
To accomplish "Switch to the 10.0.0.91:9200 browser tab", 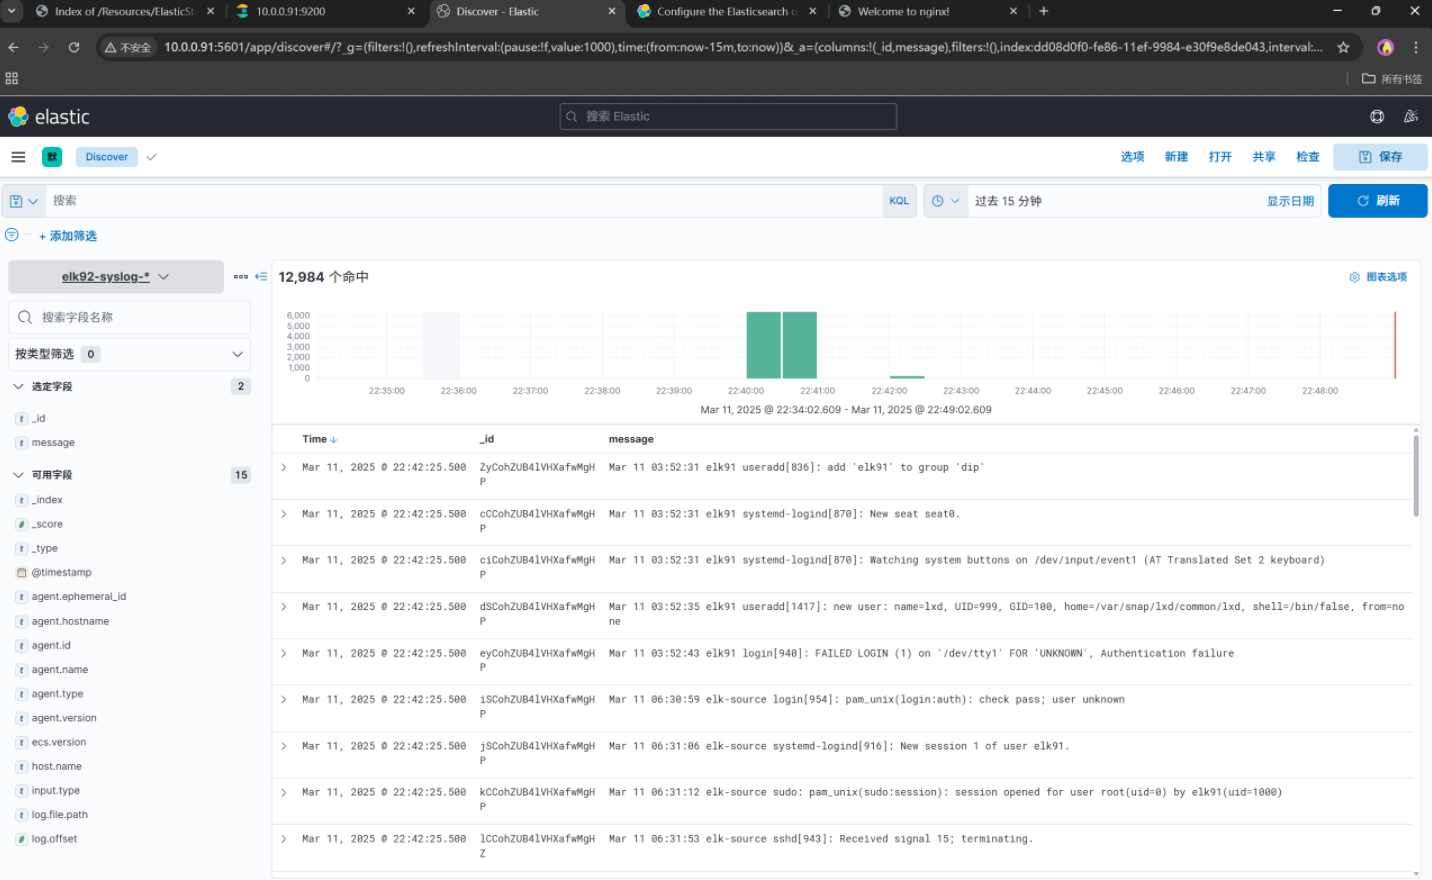I will pyautogui.click(x=327, y=12).
